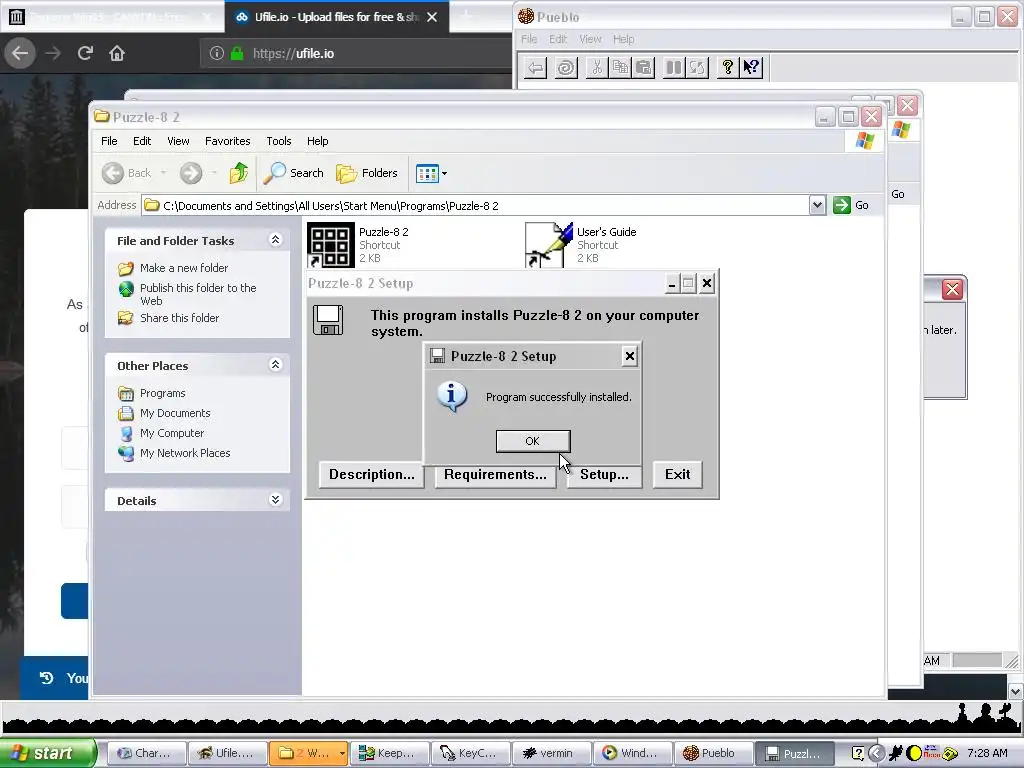Click the floppy disk icon in setup window
1024x768 pixels.
[x=328, y=320]
